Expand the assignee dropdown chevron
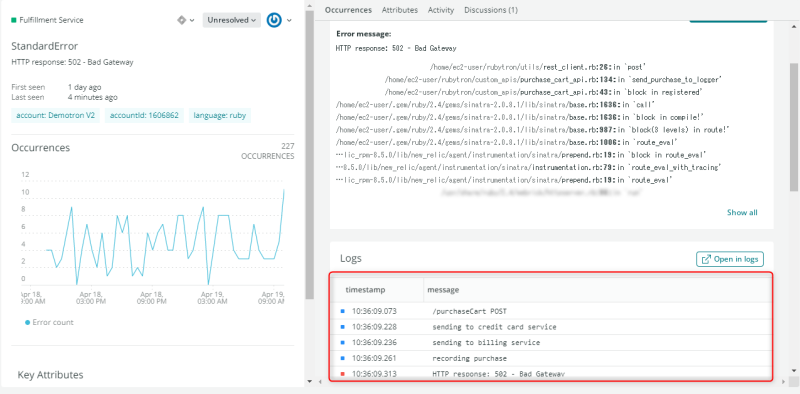This screenshot has width=800, height=394. (x=289, y=20)
